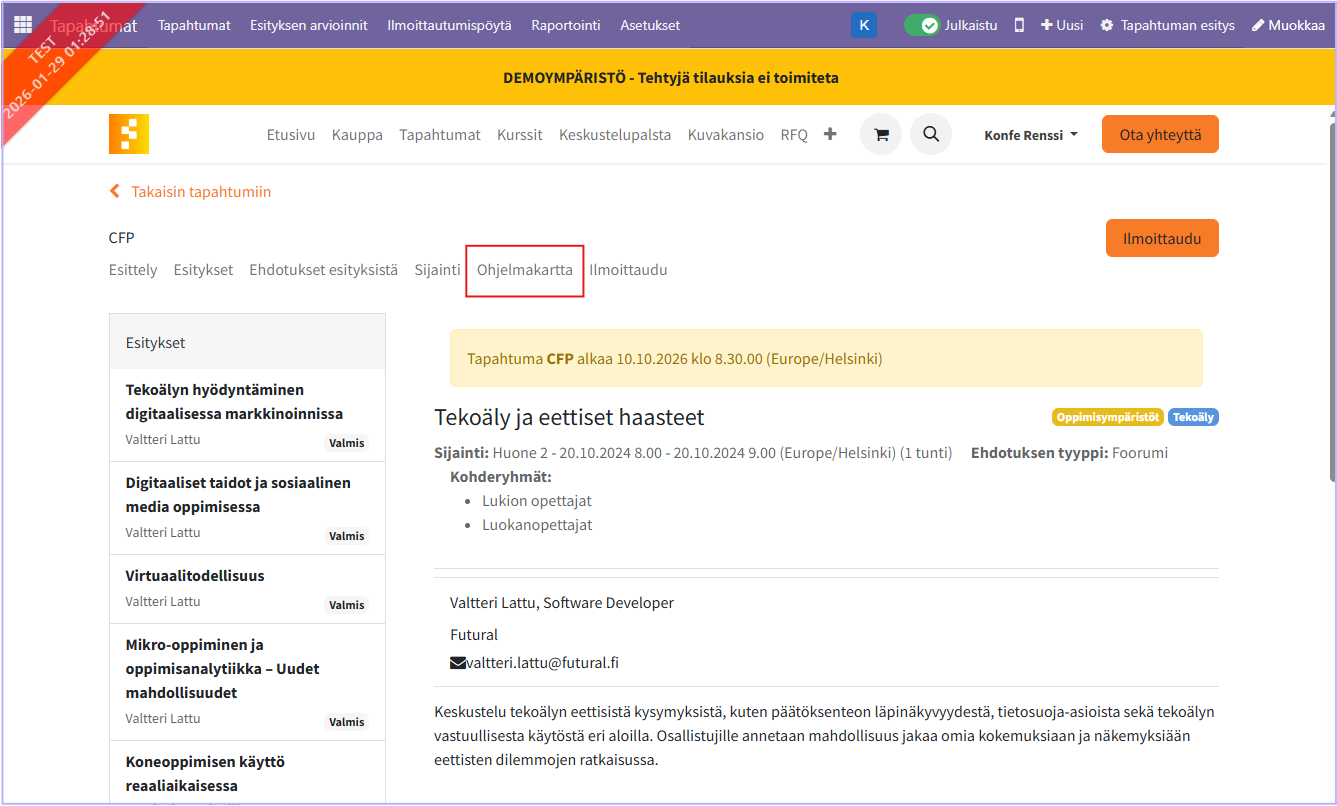
Task: Click the envelope icon beside email address
Action: [458, 662]
